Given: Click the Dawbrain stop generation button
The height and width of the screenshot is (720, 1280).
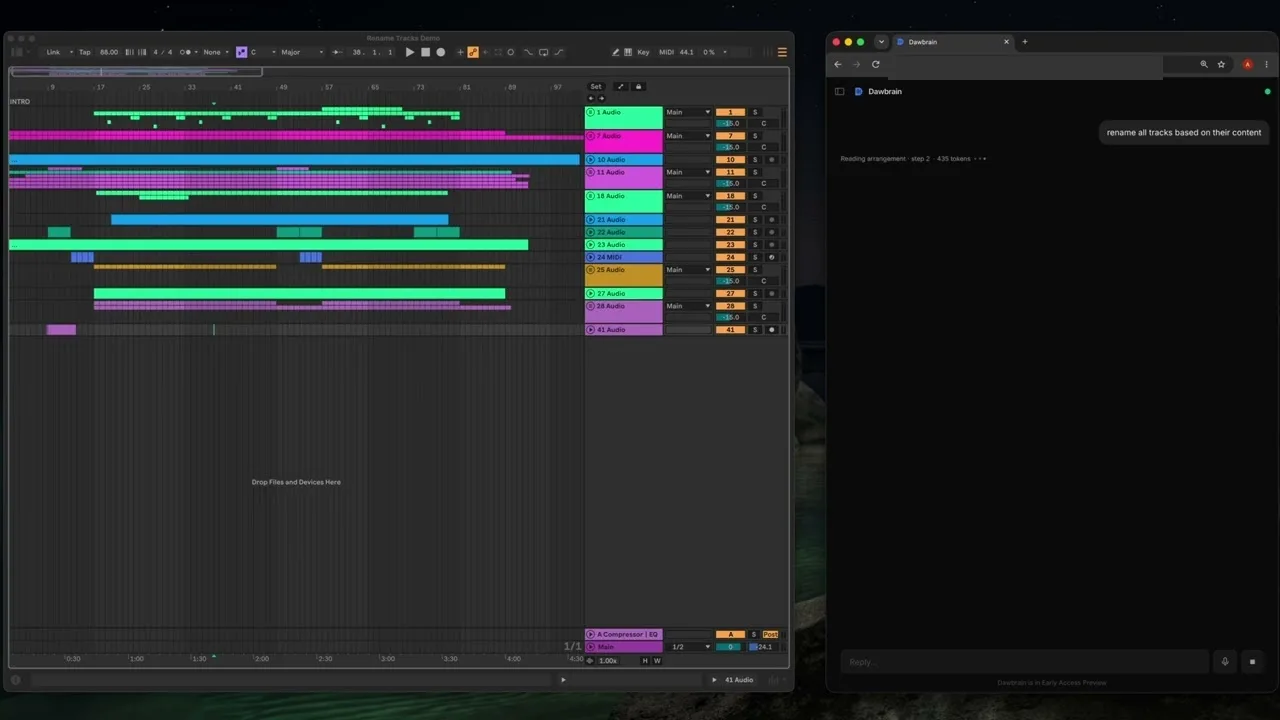Looking at the screenshot, I should click(1252, 661).
